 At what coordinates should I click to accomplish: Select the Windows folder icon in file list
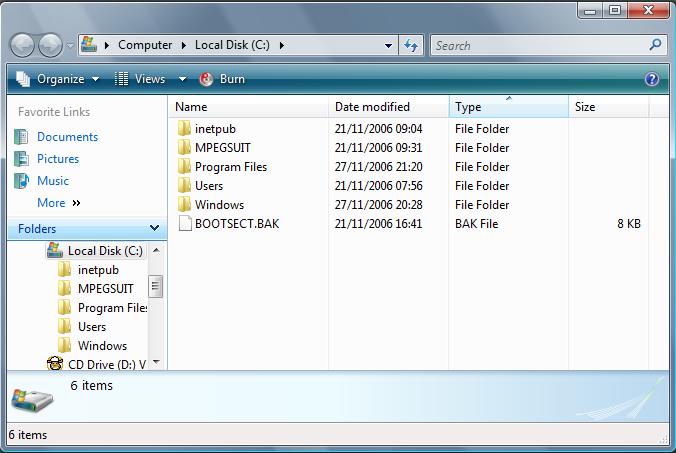tap(184, 204)
